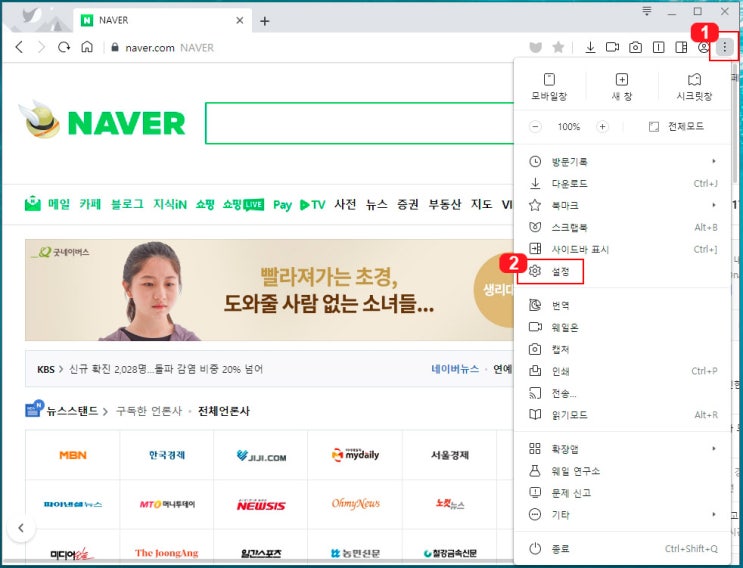Open the MBN newsstand tile
The image size is (743, 568).
coord(72,455)
